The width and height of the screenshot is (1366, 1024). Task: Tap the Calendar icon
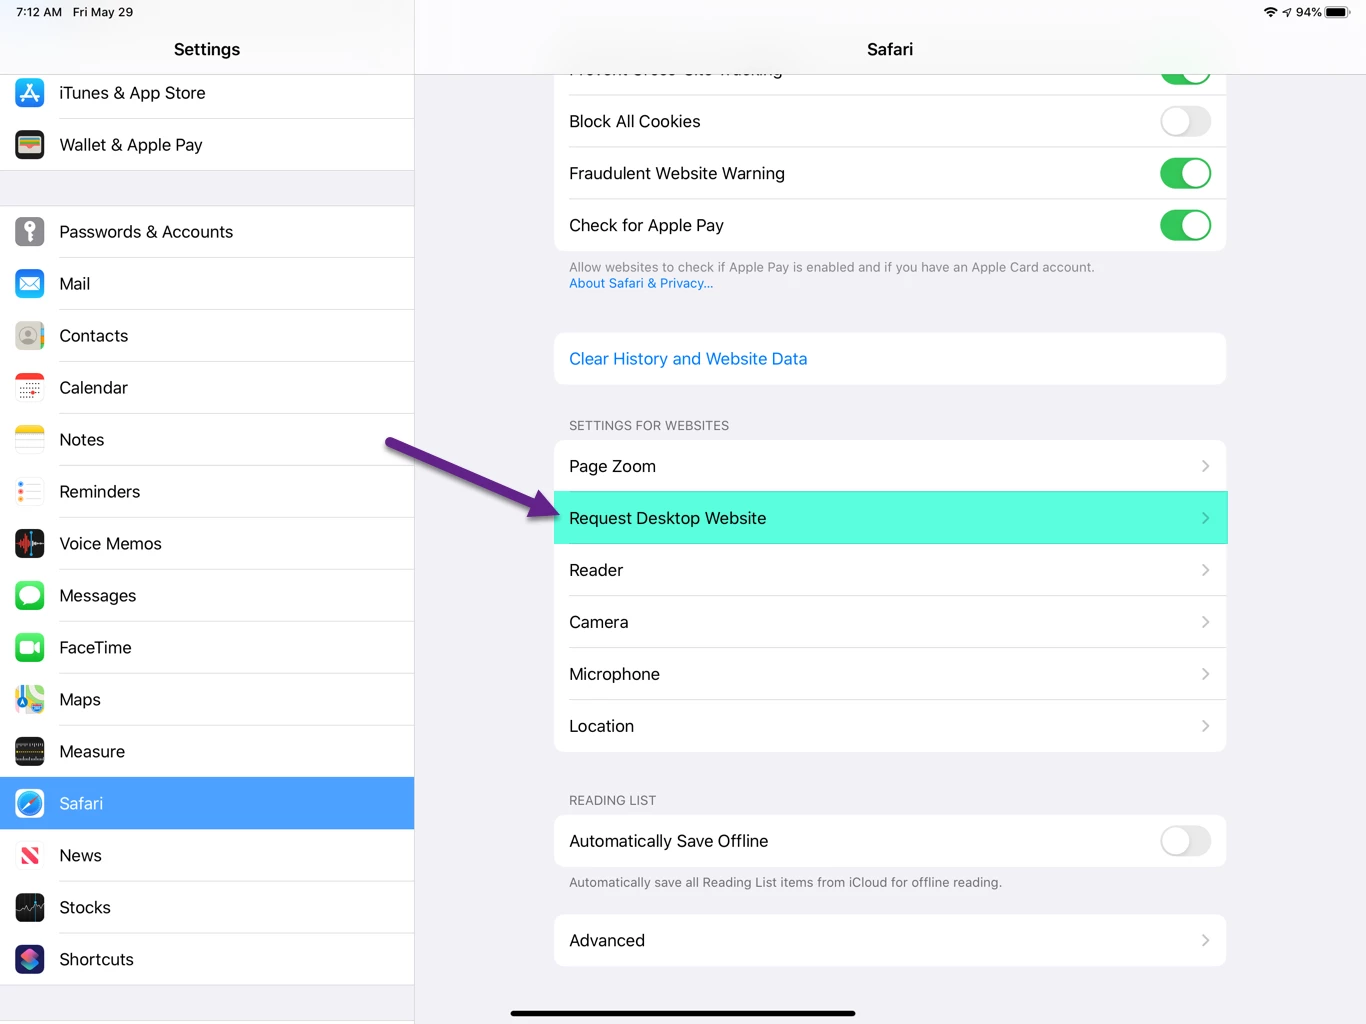(30, 388)
